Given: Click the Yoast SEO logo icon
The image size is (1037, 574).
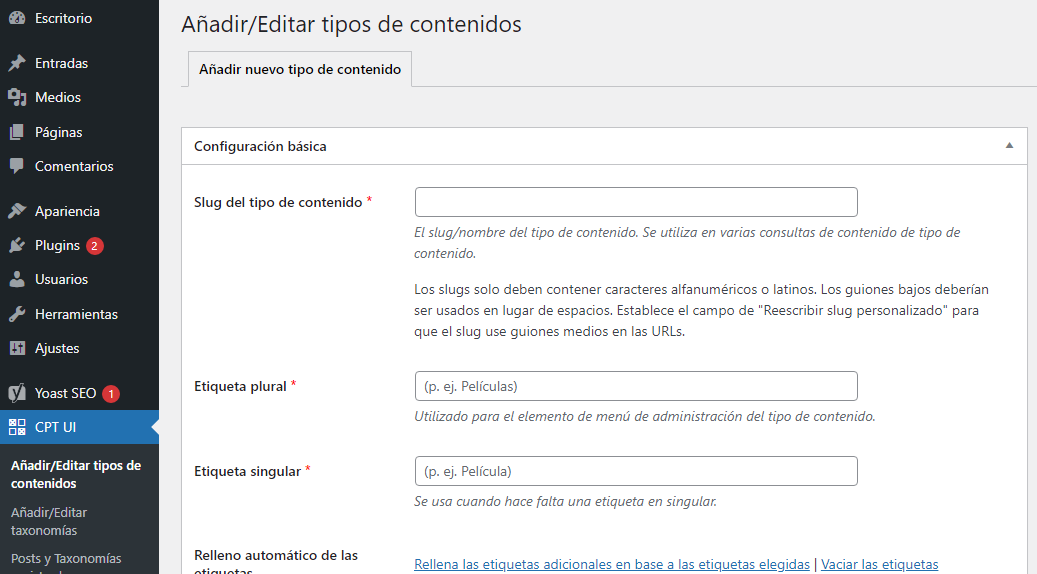Looking at the screenshot, I should (17, 393).
